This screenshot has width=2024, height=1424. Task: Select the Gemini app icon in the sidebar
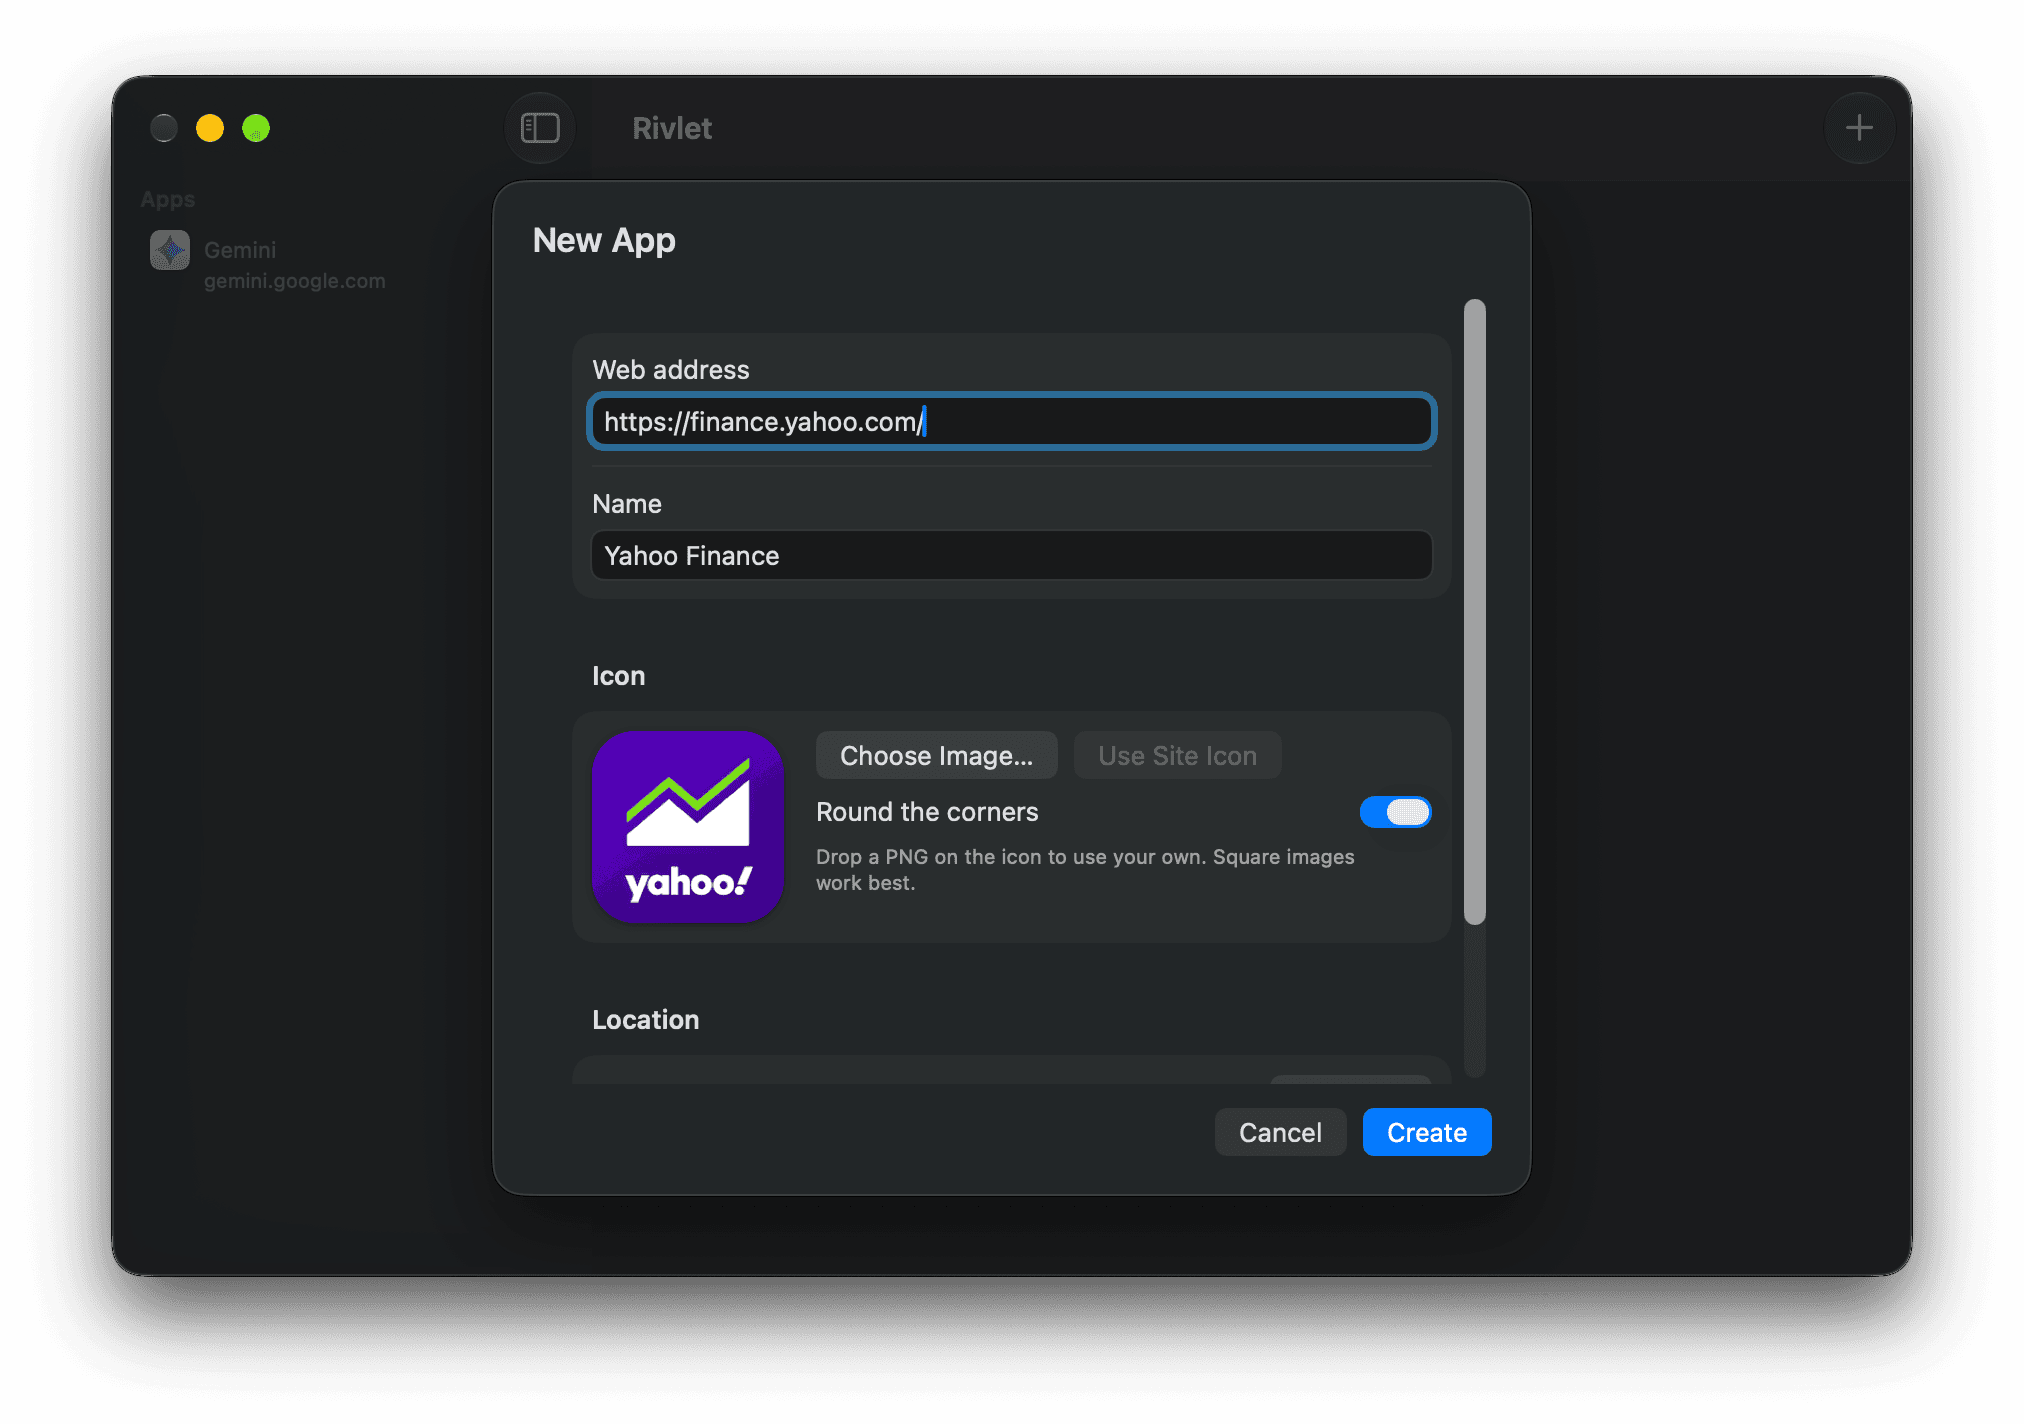tap(170, 250)
